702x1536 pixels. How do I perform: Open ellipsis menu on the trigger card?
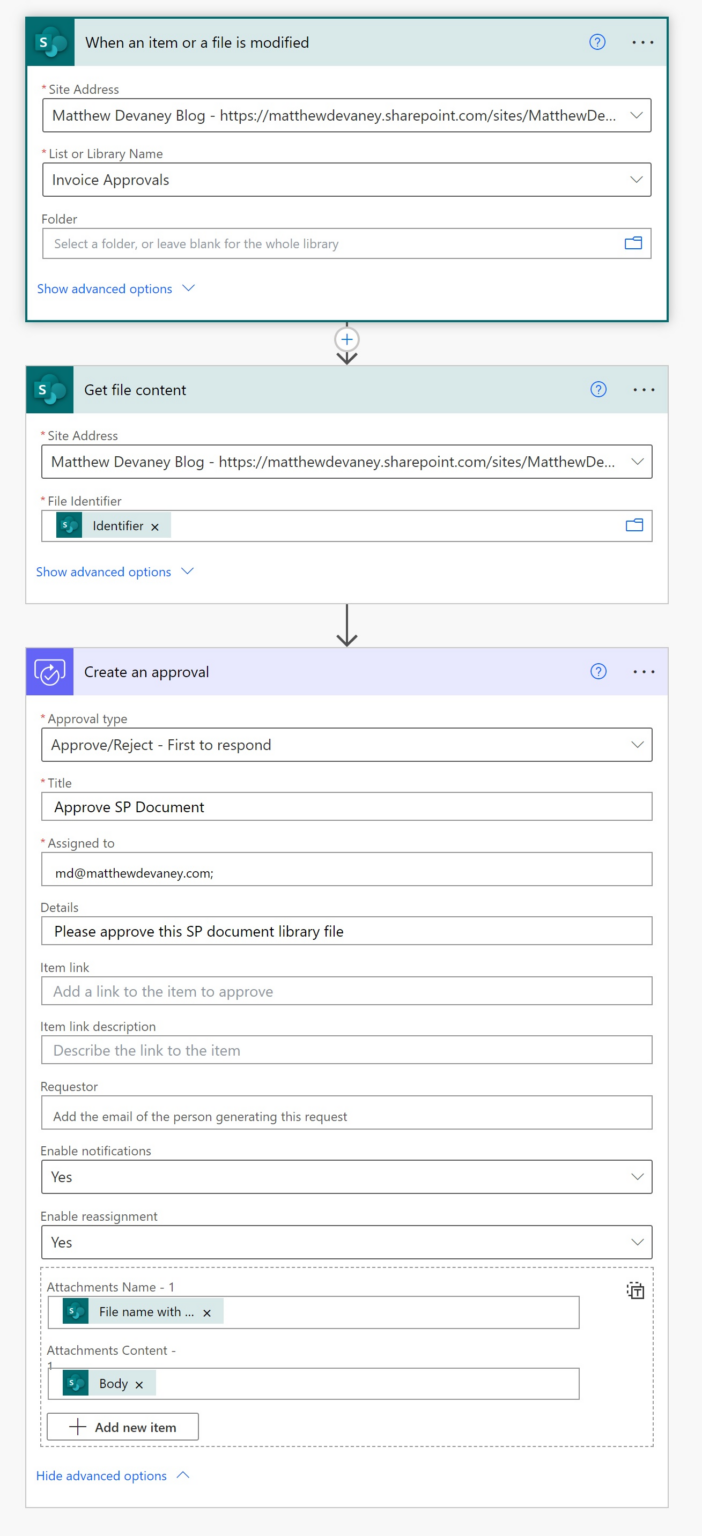coord(643,42)
